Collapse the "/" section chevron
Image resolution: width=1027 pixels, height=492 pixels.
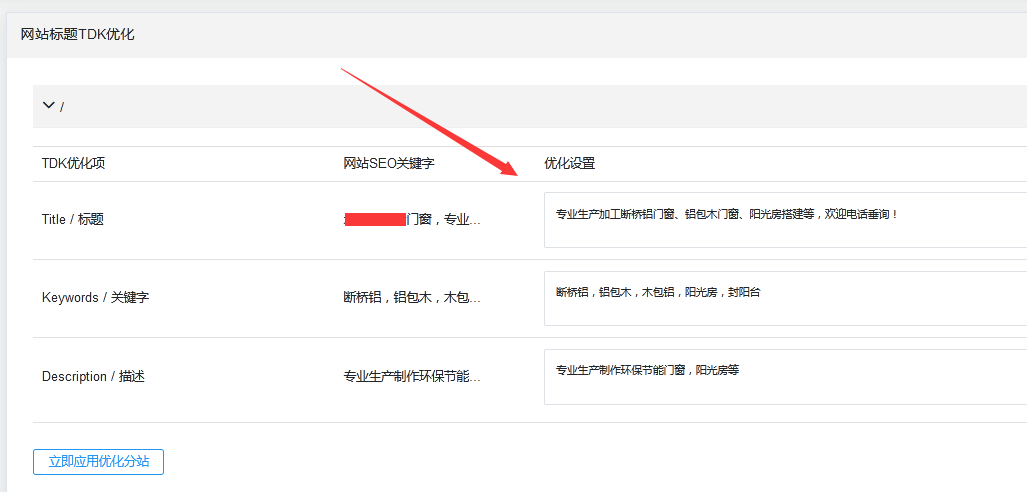(x=48, y=105)
